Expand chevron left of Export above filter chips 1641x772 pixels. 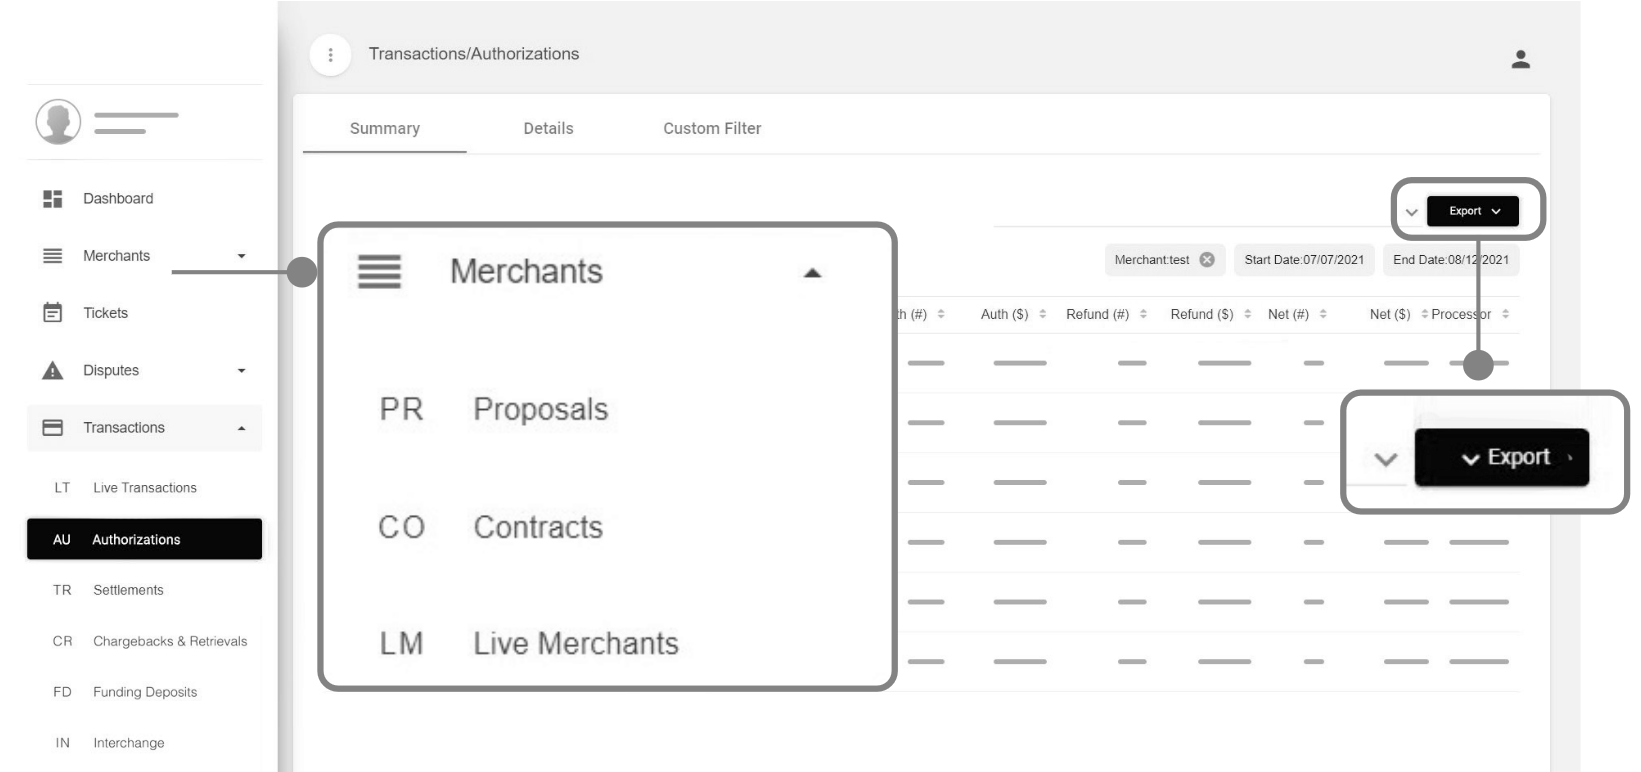tap(1411, 212)
